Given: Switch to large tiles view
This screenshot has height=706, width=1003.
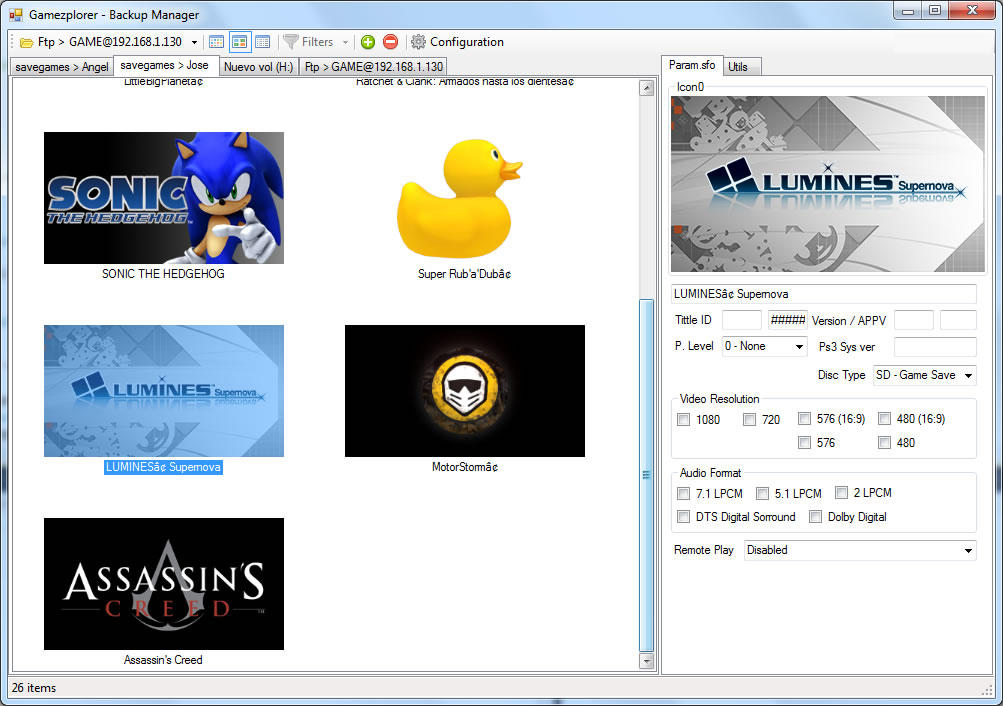Looking at the screenshot, I should [x=239, y=42].
